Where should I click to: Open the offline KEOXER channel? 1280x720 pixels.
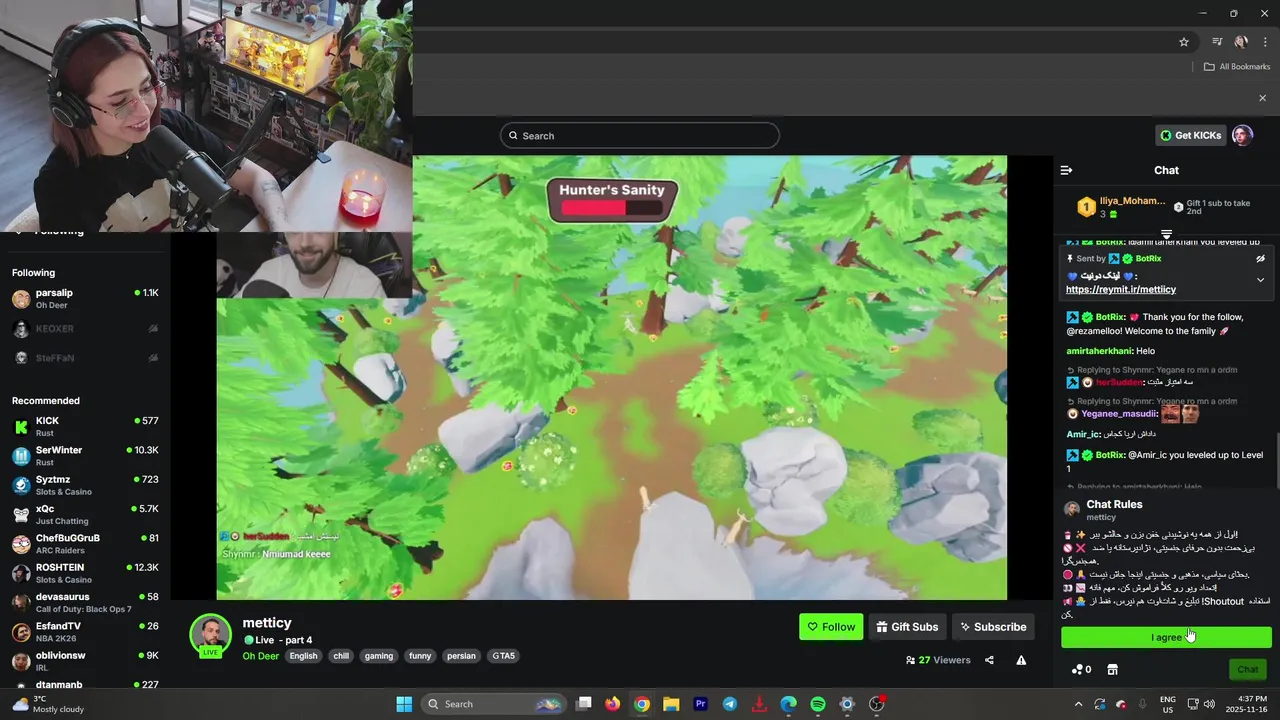coord(85,328)
